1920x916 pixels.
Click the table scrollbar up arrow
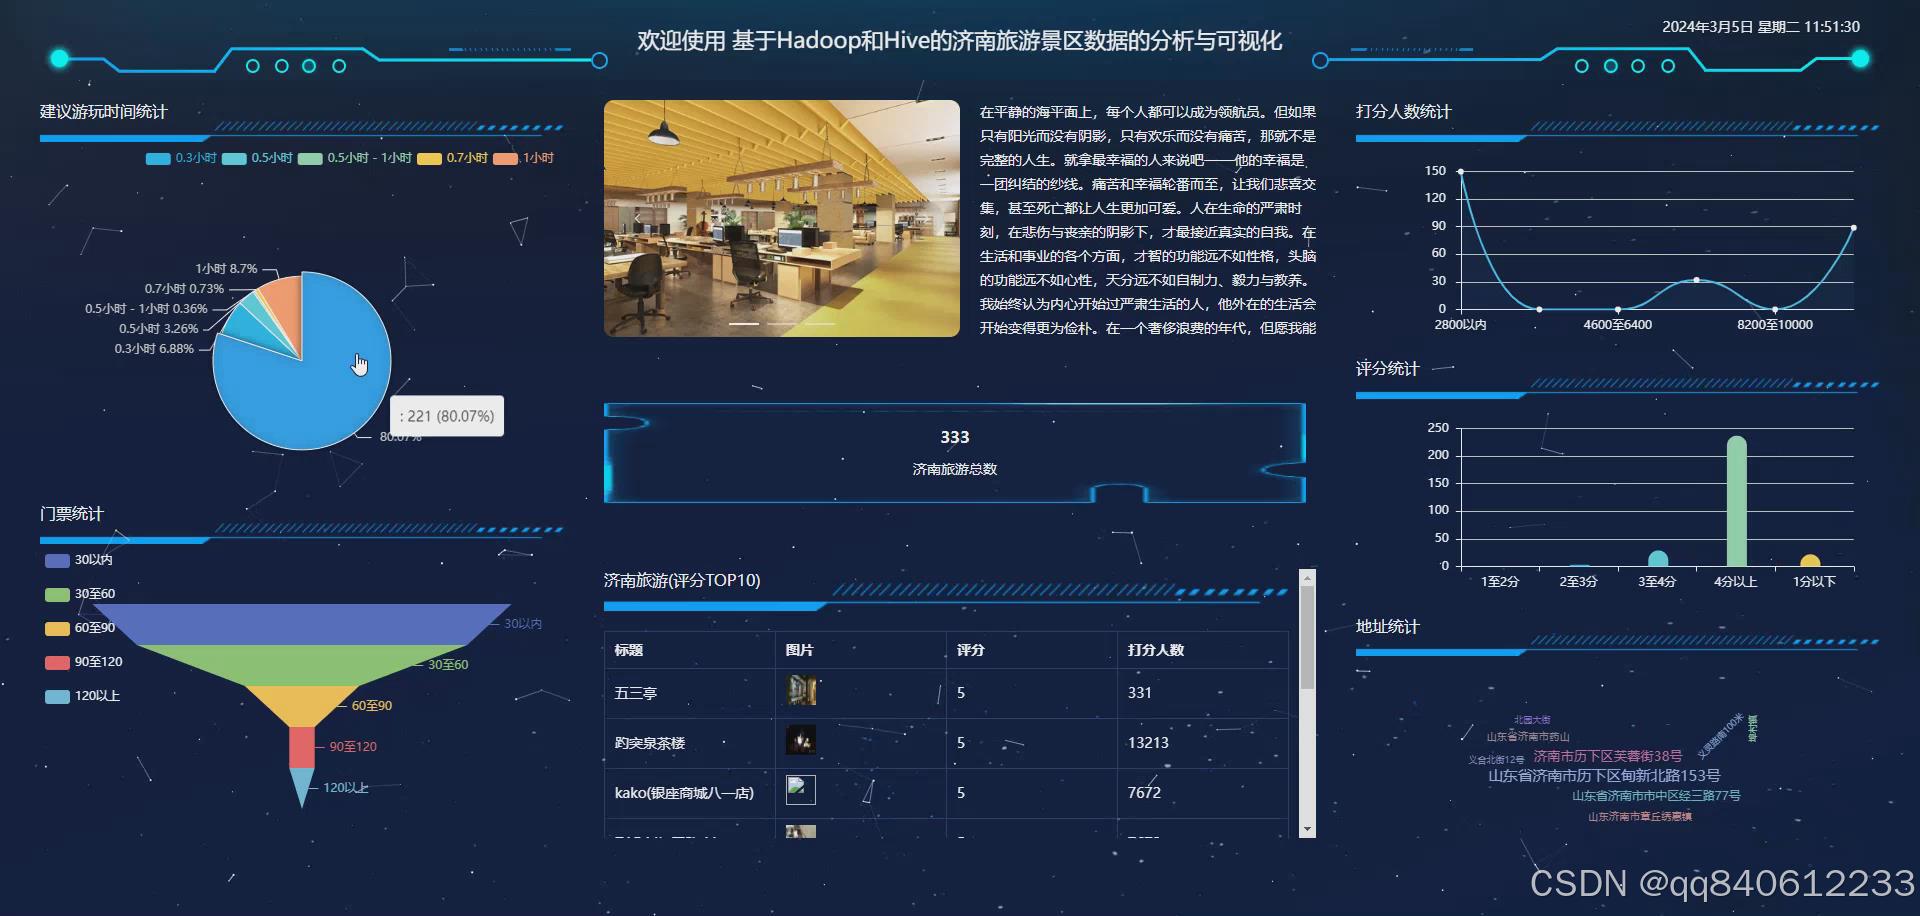[1307, 578]
